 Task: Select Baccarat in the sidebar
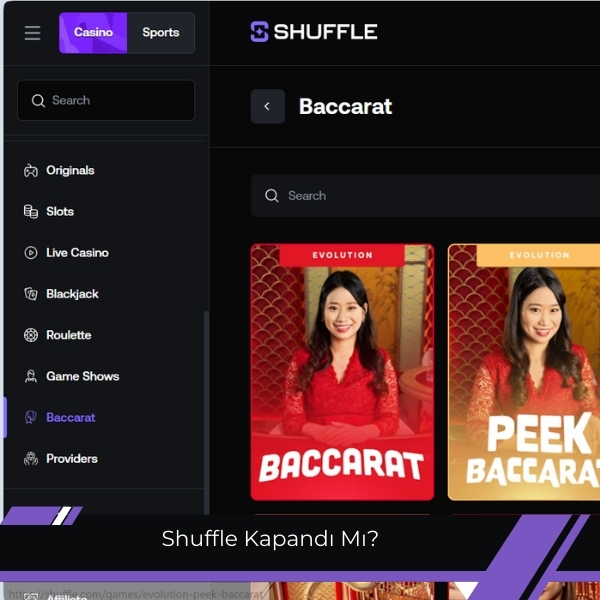(x=70, y=417)
